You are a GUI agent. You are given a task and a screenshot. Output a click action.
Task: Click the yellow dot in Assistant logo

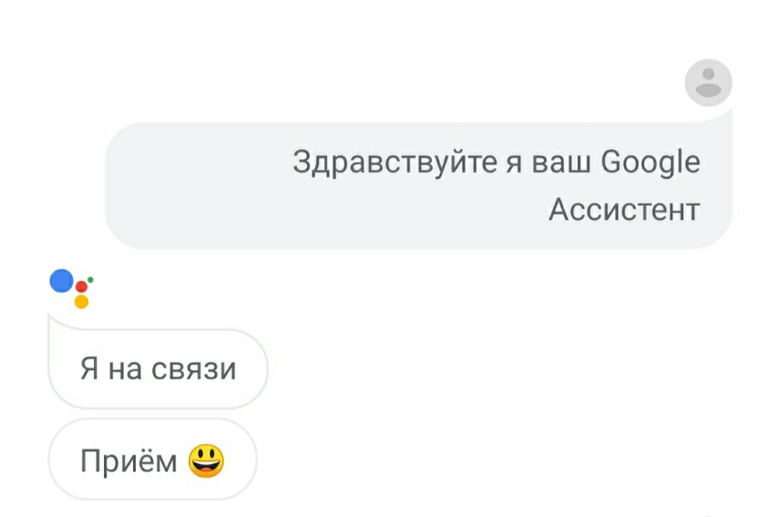pyautogui.click(x=82, y=301)
